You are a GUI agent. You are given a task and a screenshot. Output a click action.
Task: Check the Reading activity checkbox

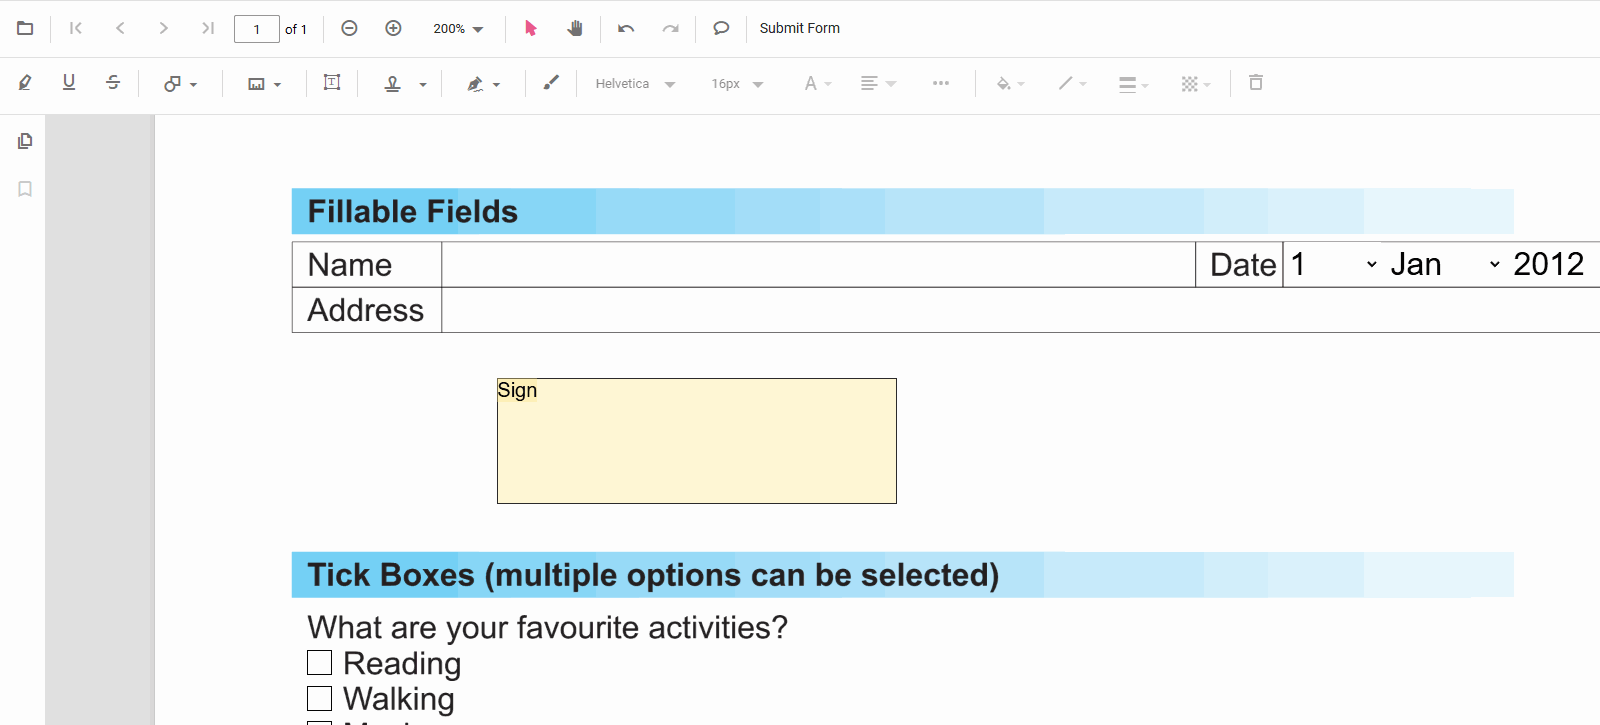(x=319, y=662)
